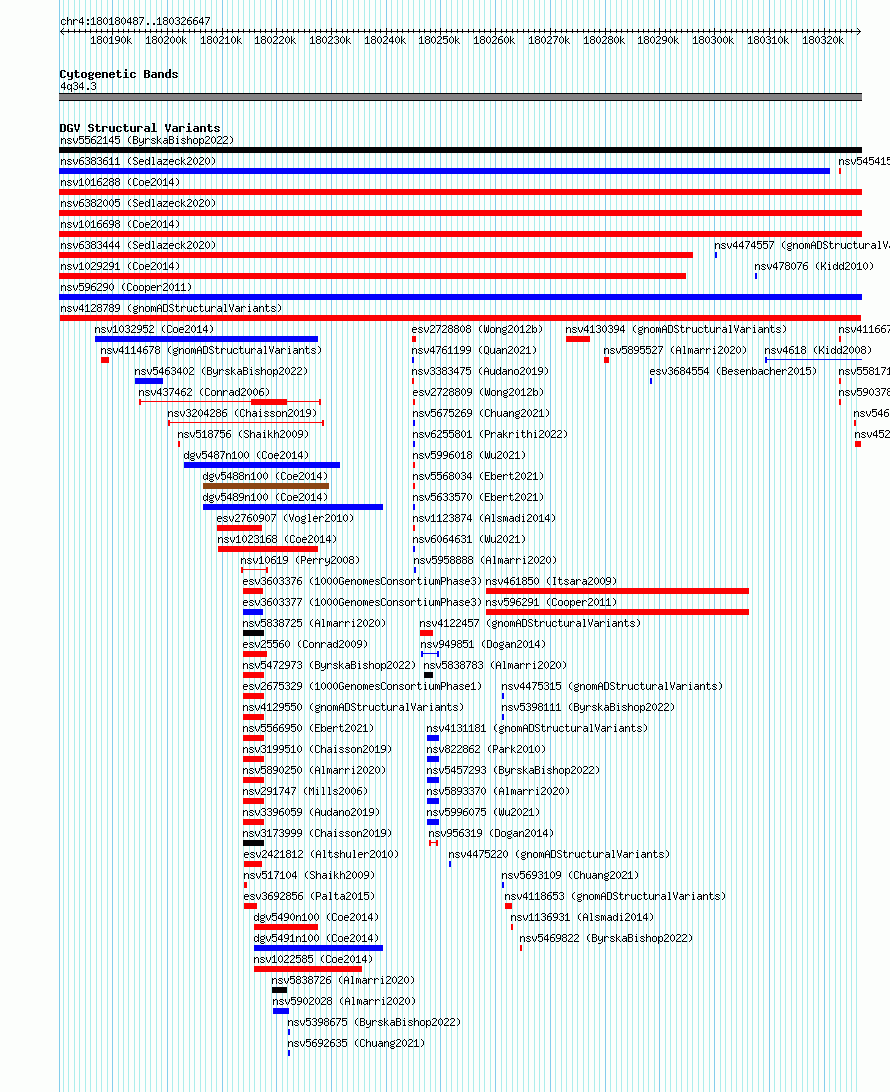Click nsv4122457 (gnomADStructuralVariants) label
Screen dimensions: 890x1092
(530, 623)
